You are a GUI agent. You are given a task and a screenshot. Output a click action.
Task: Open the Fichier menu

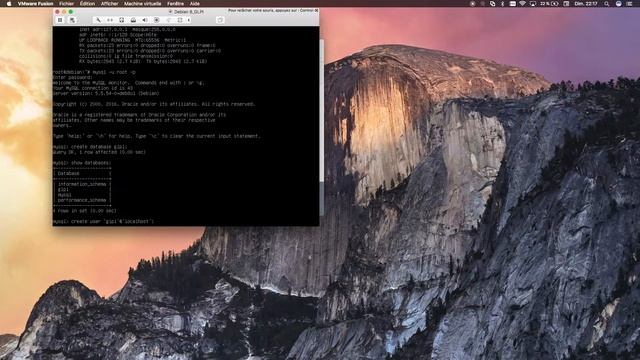pyautogui.click(x=67, y=4)
